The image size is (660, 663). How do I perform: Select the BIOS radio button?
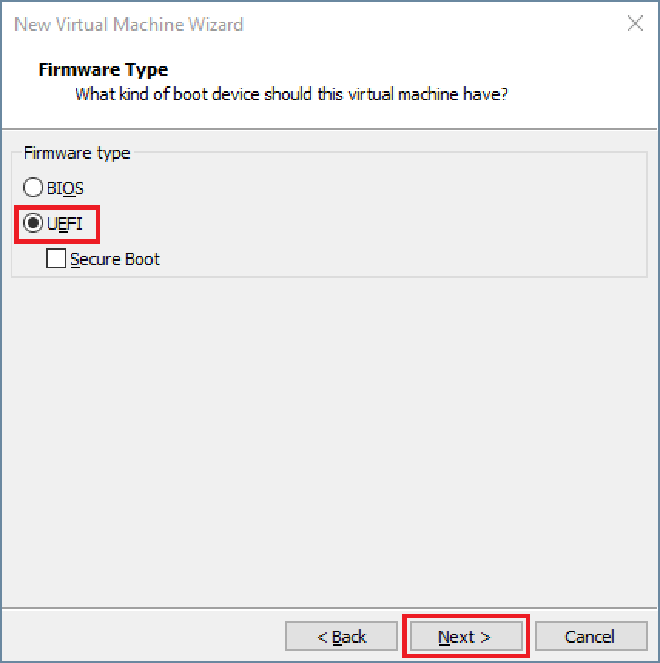coord(34,187)
